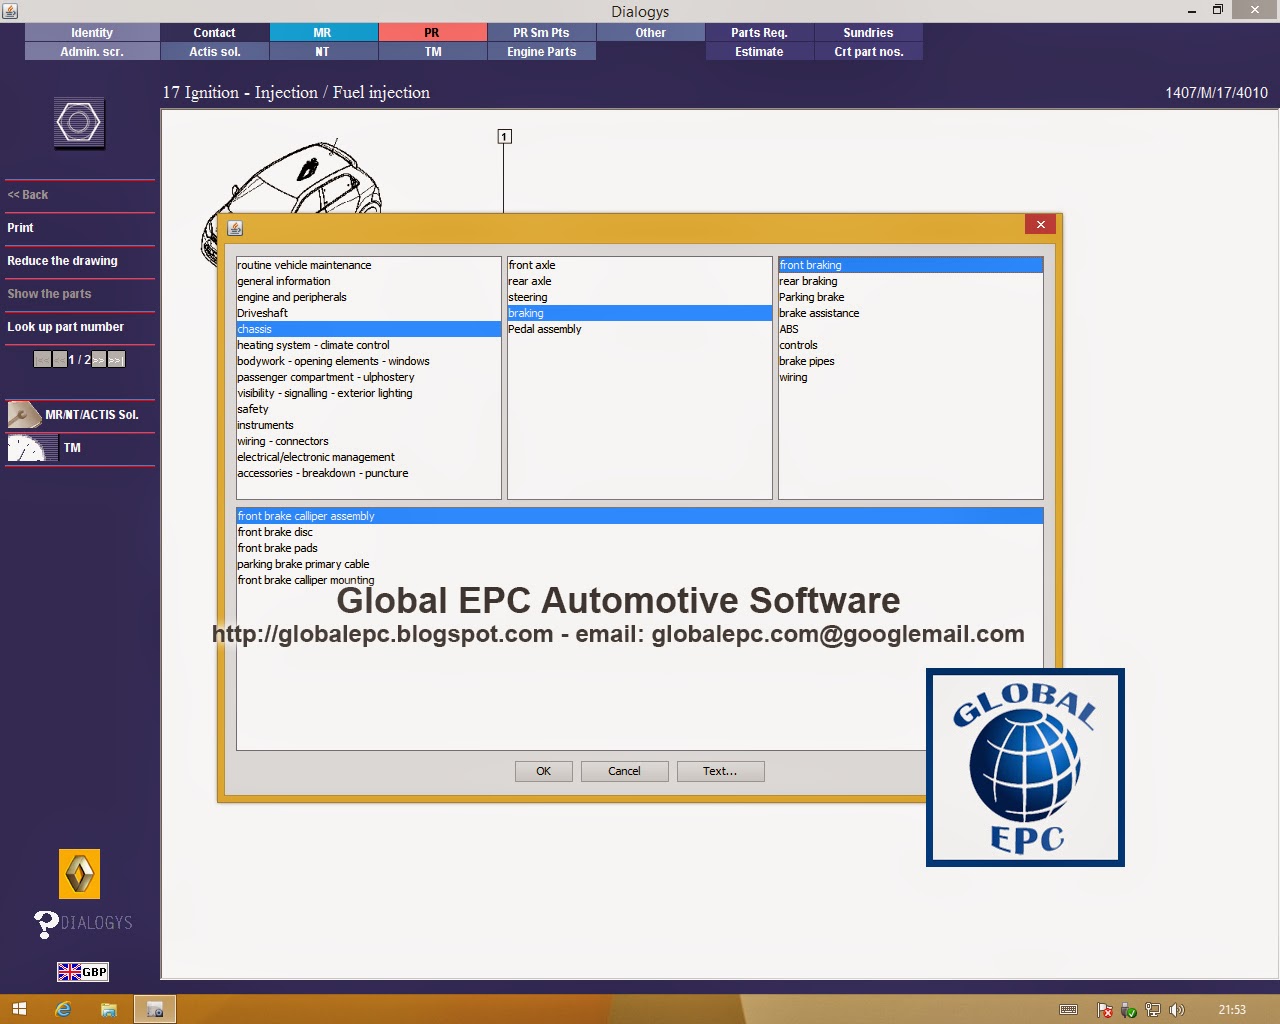Click callout number 1 on the drawing
The height and width of the screenshot is (1024, 1280).
pos(504,136)
